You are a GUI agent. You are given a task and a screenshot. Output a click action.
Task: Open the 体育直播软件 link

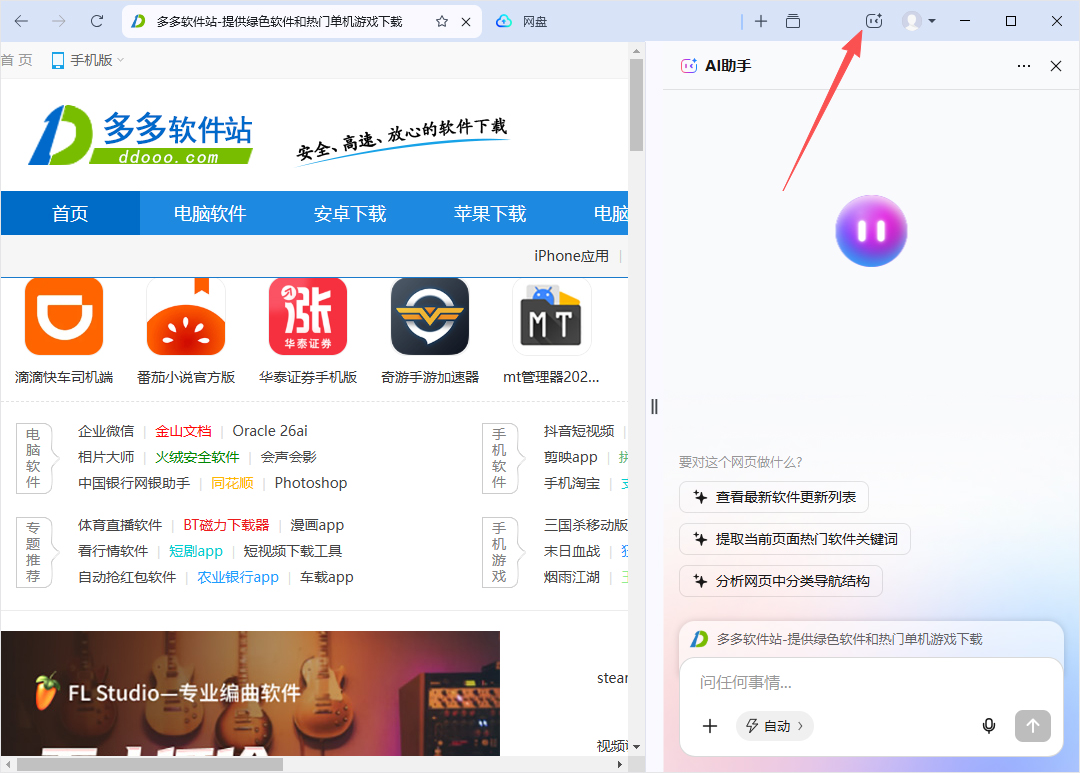pyautogui.click(x=120, y=525)
